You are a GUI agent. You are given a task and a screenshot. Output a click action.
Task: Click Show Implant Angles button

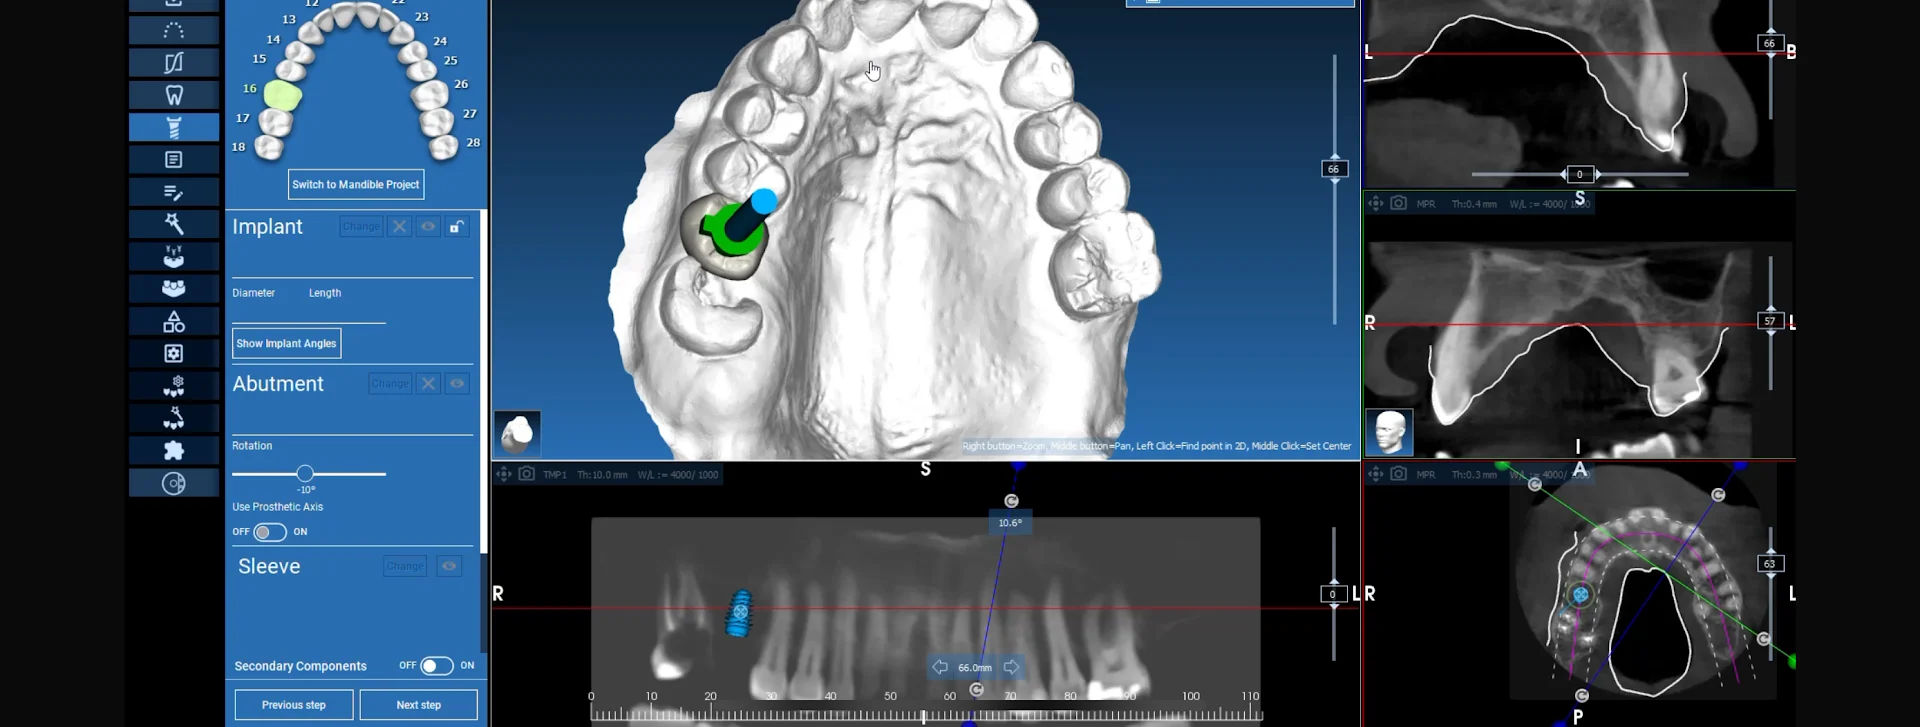[x=286, y=344]
